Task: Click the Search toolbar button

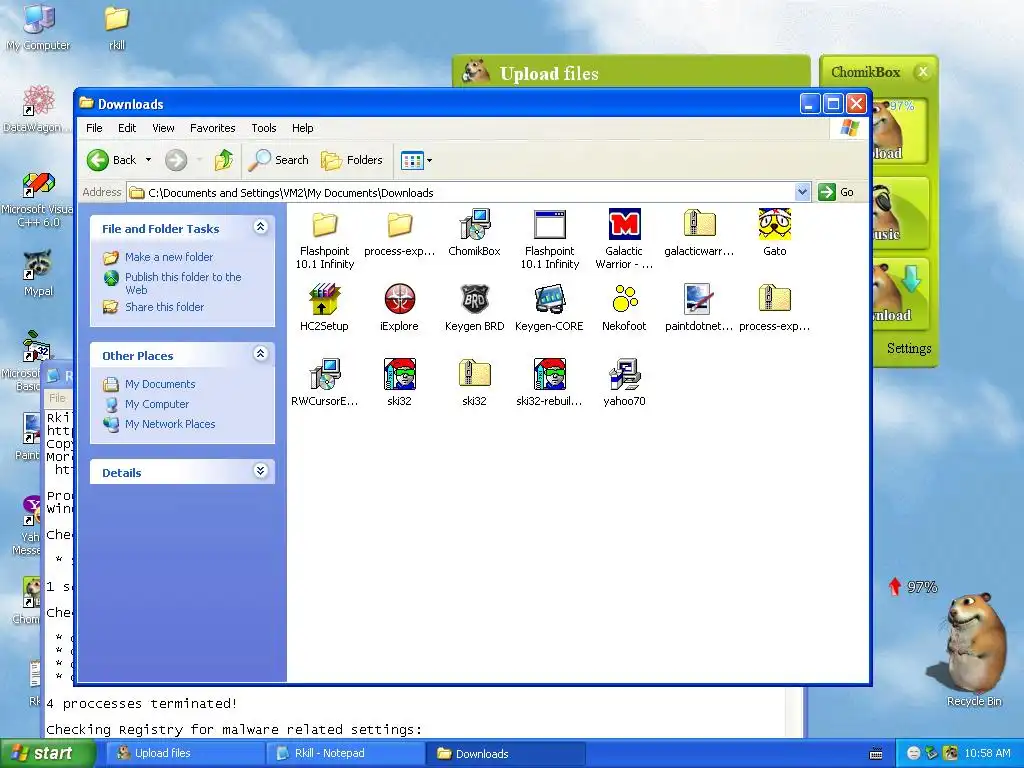Action: (278, 160)
